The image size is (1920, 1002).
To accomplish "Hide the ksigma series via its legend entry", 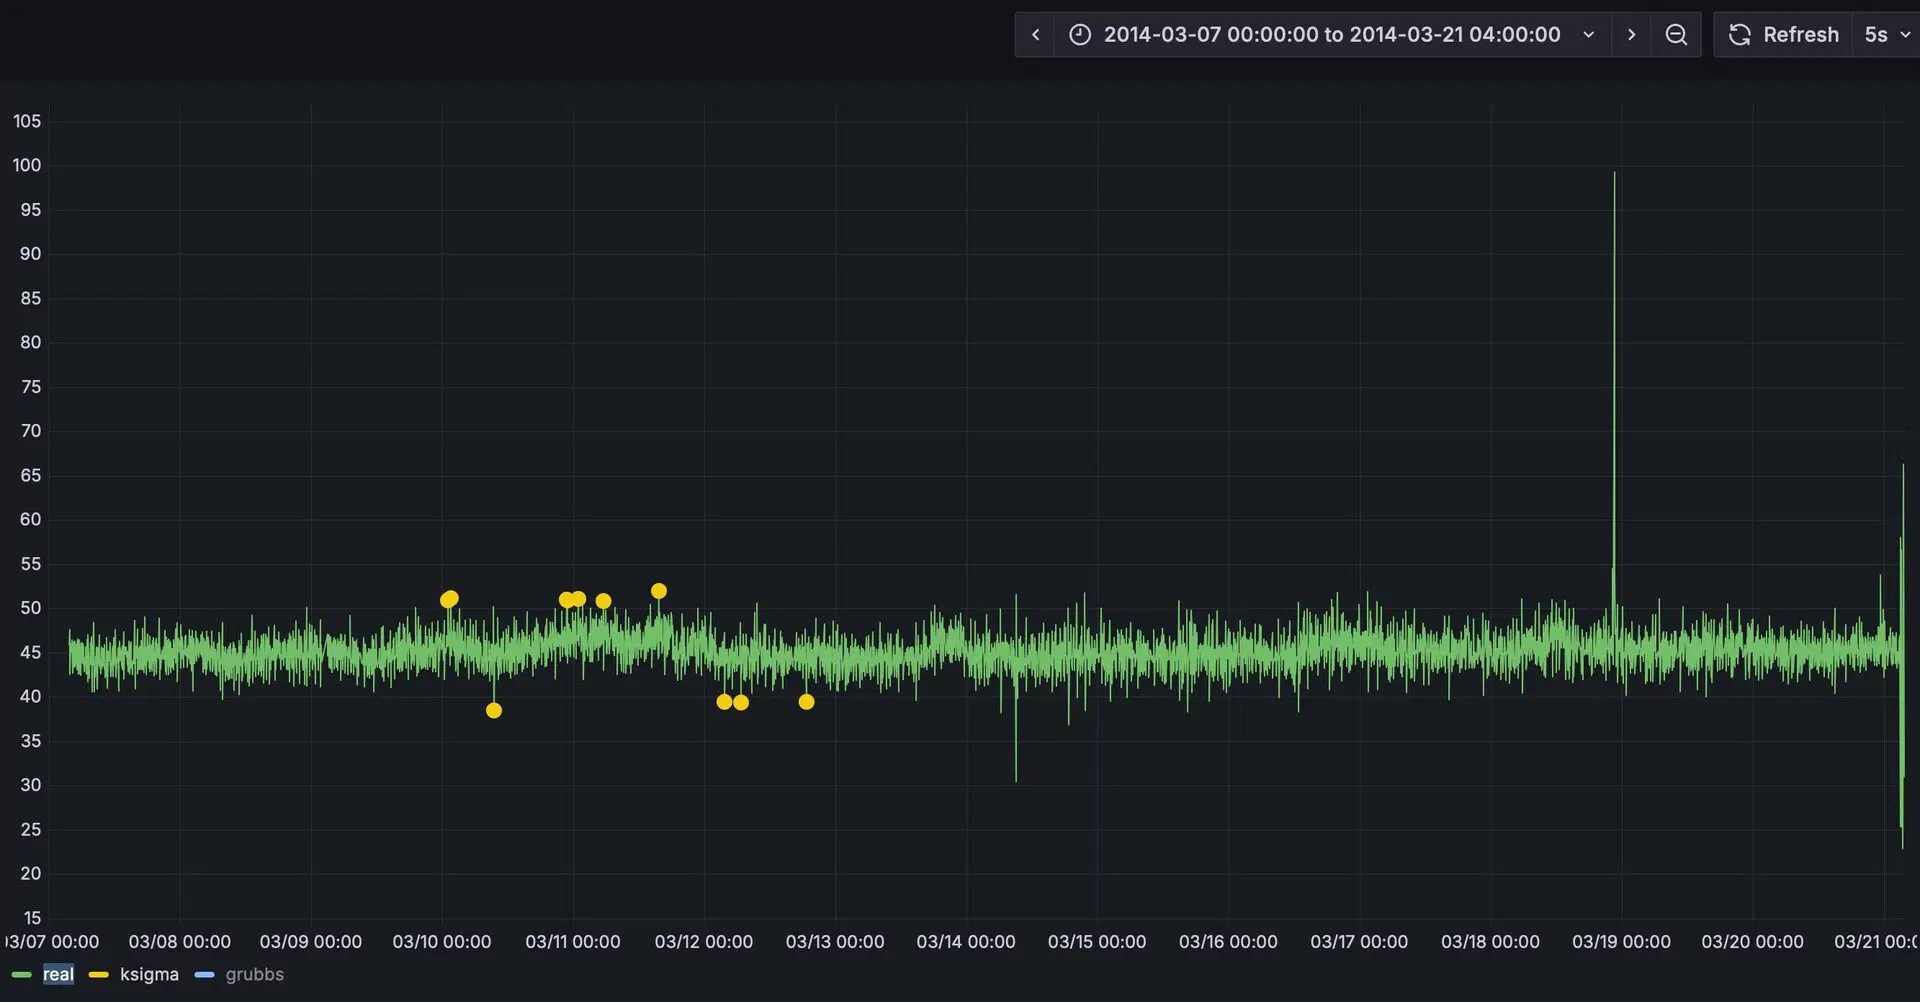I will (x=149, y=975).
